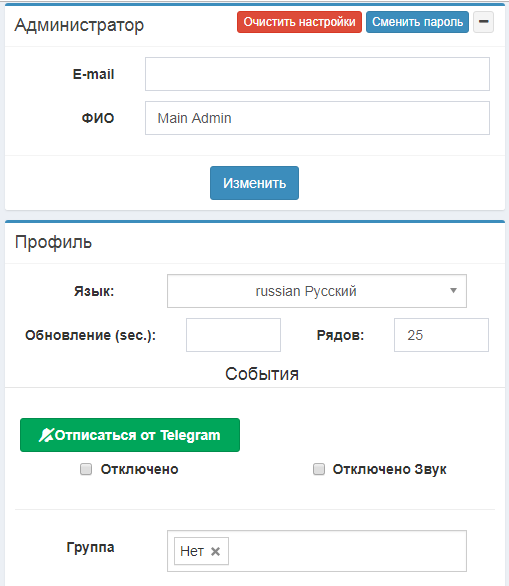Select the russian Русский language combo box
This screenshot has width=509, height=586.
coord(317,291)
